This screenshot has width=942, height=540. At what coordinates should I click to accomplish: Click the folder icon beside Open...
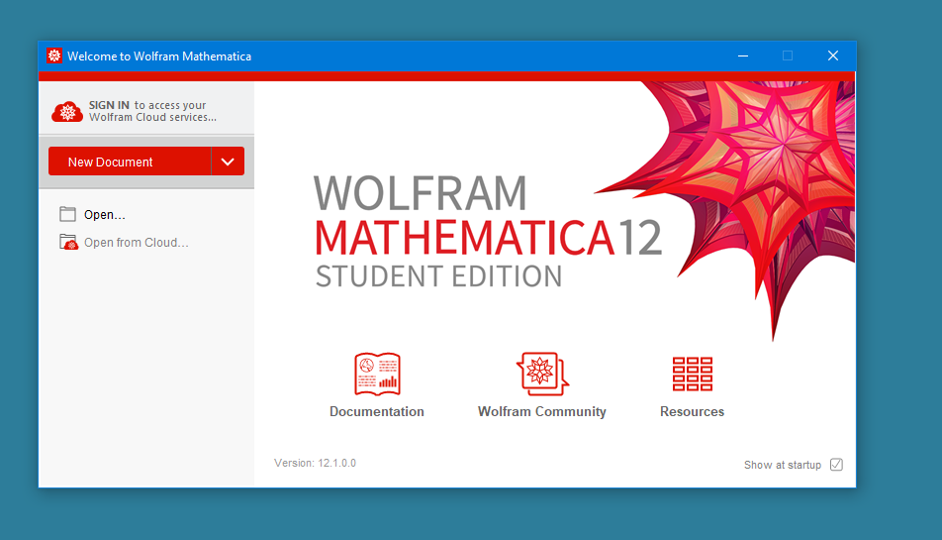67,214
